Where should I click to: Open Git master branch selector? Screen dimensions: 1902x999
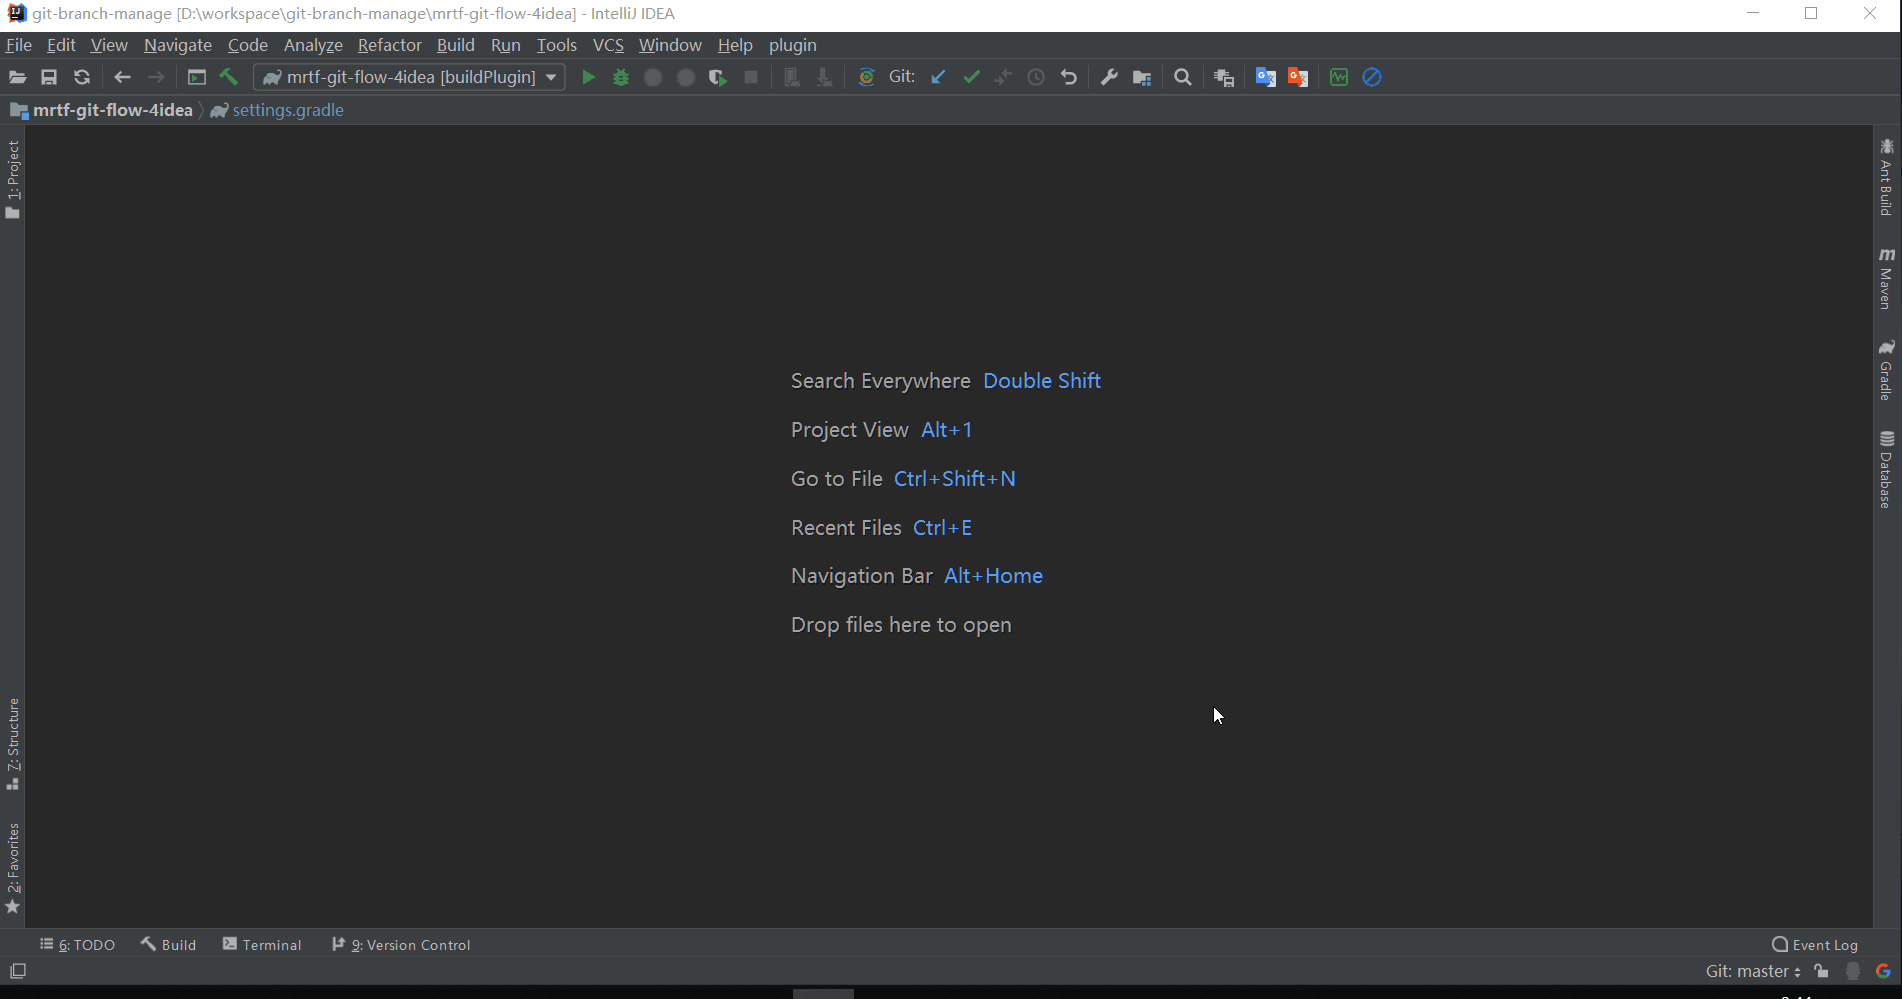point(1753,971)
